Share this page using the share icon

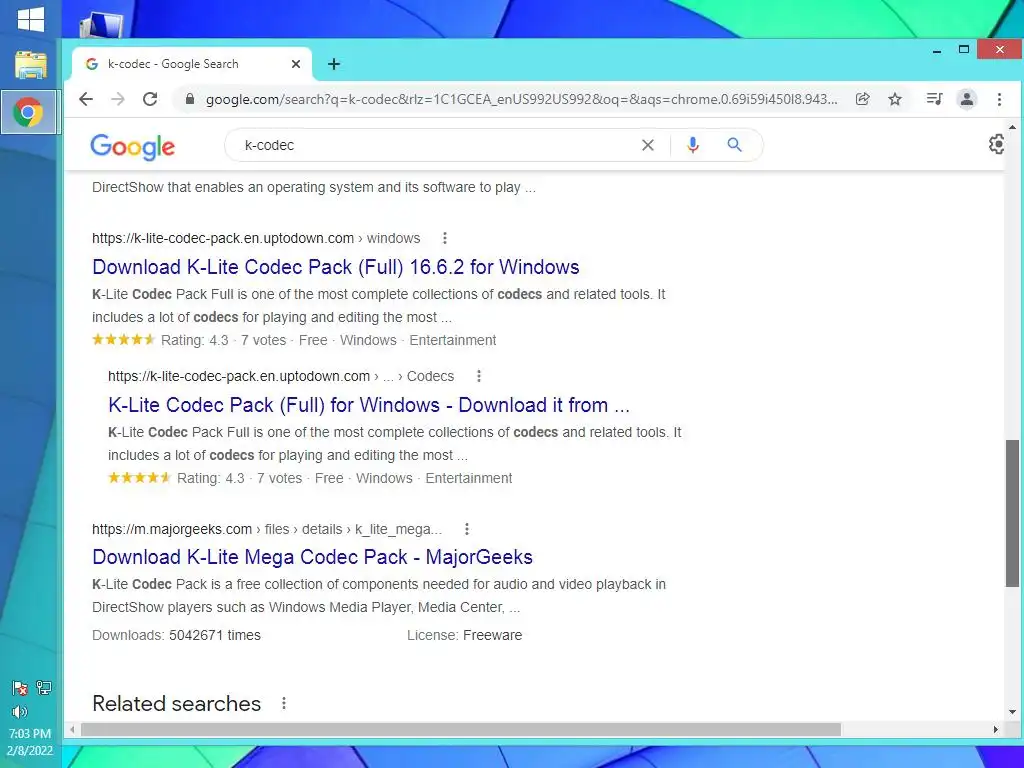(863, 99)
